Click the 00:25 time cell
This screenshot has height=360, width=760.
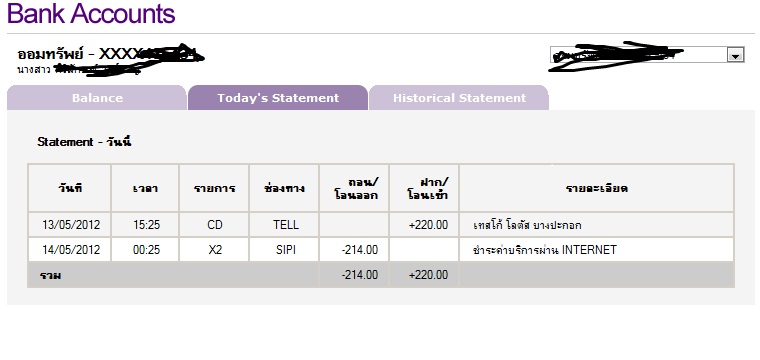[x=146, y=250]
